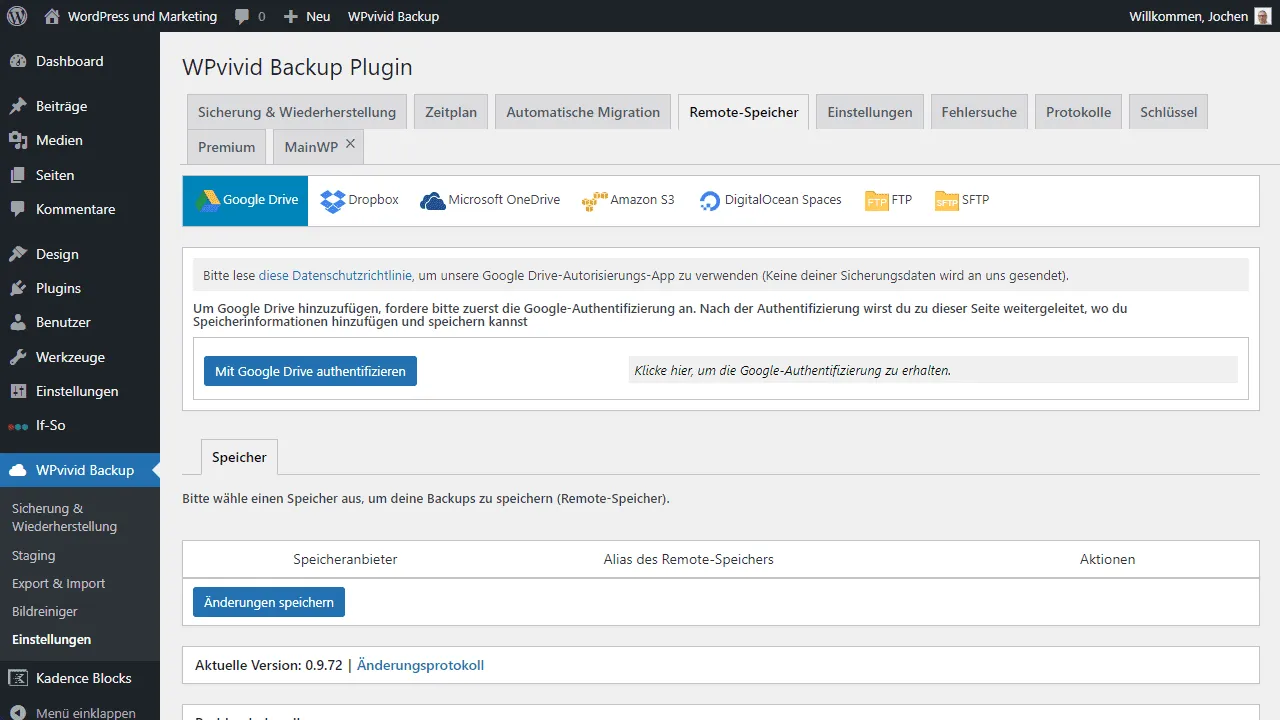Click the WPvivid Backup cloud icon

(18, 470)
